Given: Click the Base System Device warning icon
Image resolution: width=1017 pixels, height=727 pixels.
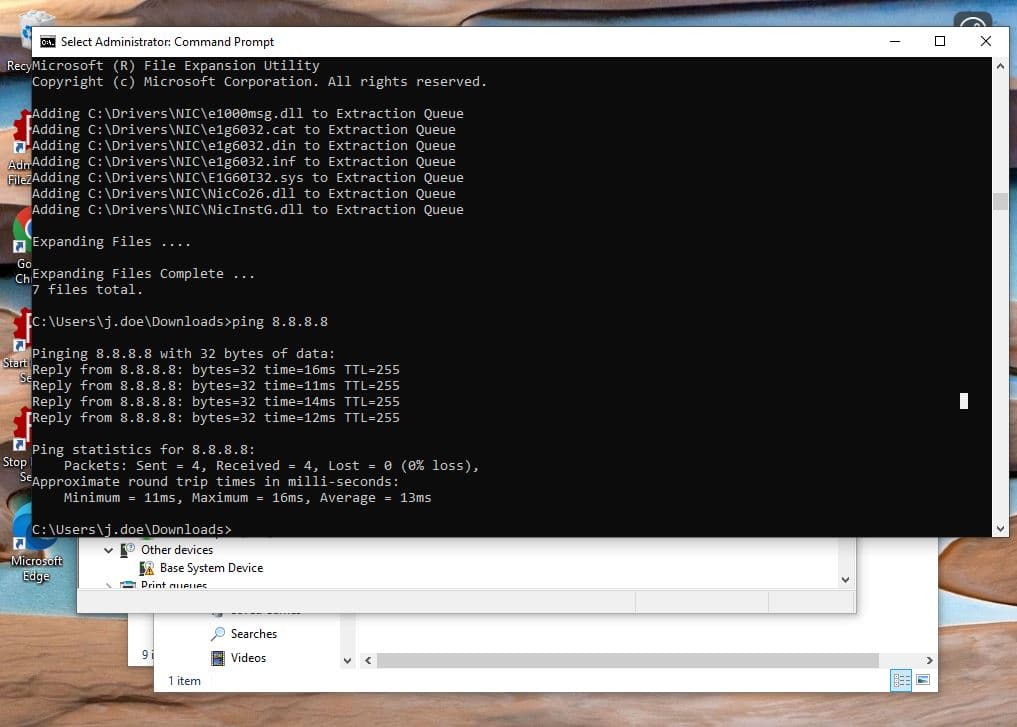Looking at the screenshot, I should tap(147, 568).
